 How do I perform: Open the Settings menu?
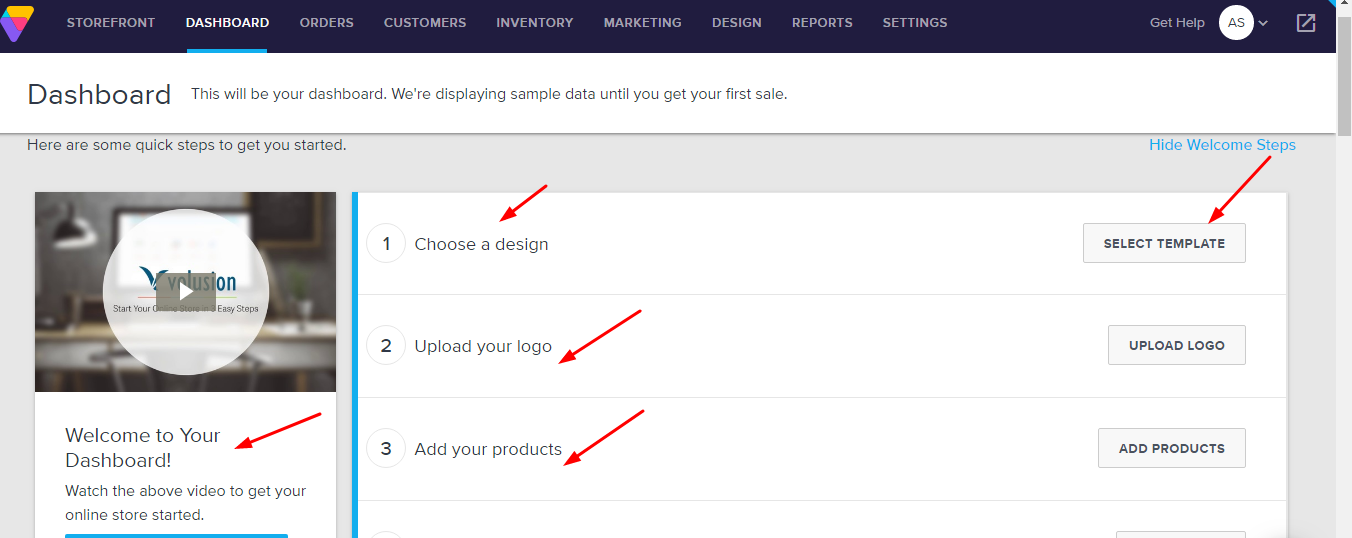915,23
